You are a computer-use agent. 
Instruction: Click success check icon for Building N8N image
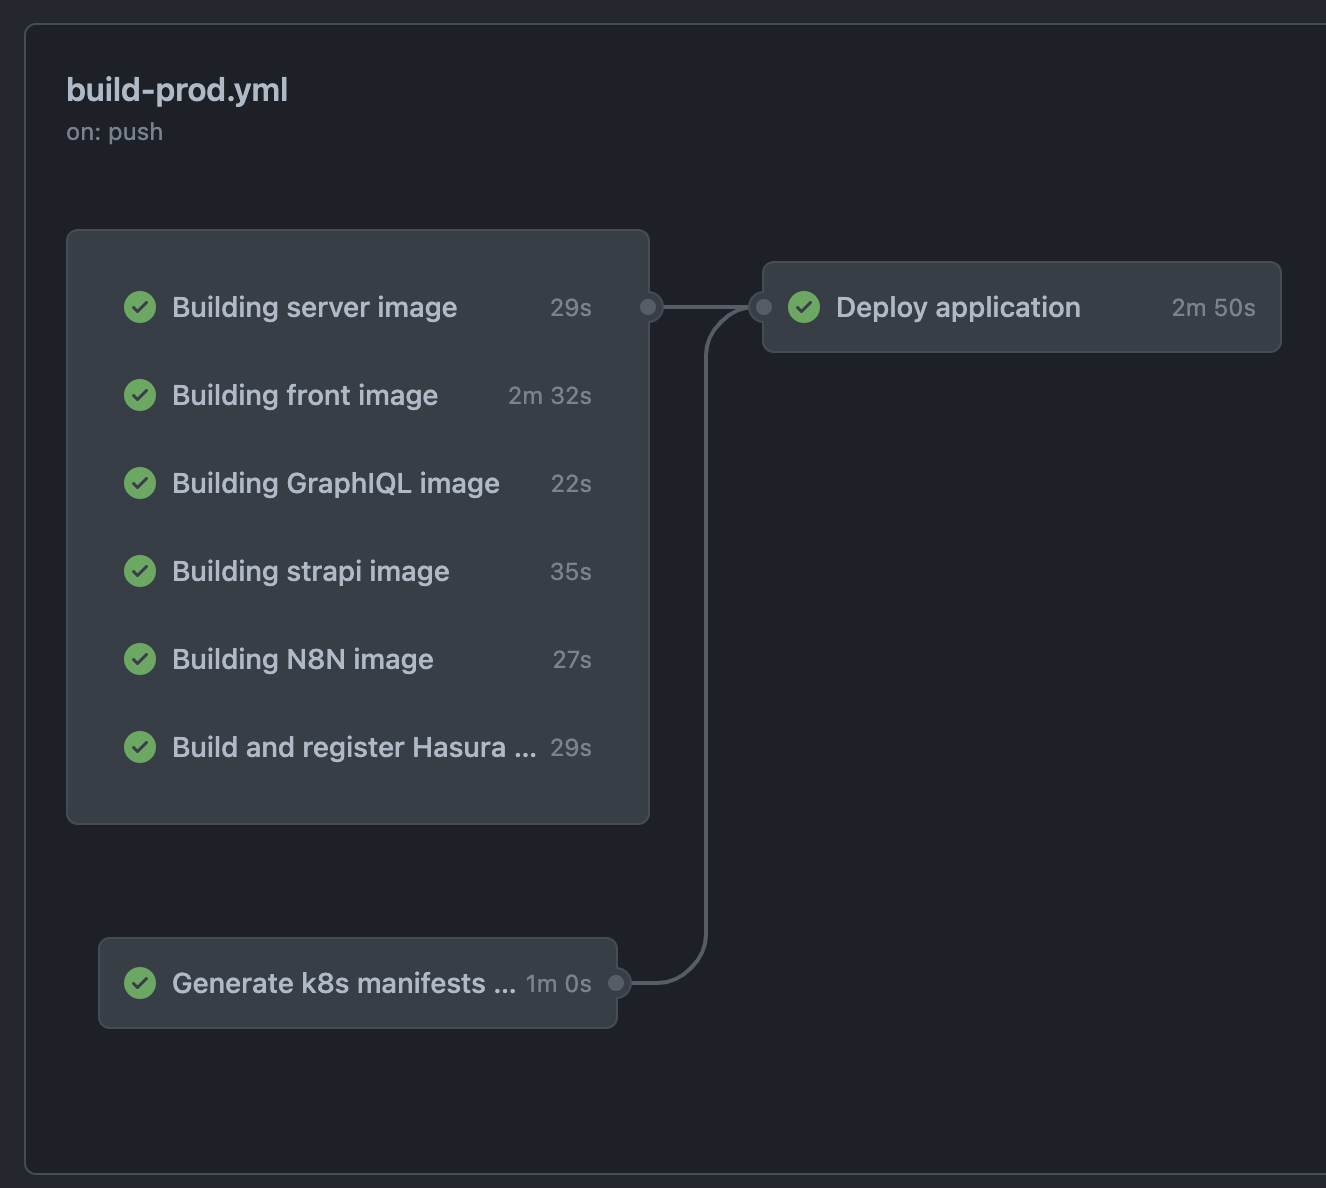pos(140,659)
